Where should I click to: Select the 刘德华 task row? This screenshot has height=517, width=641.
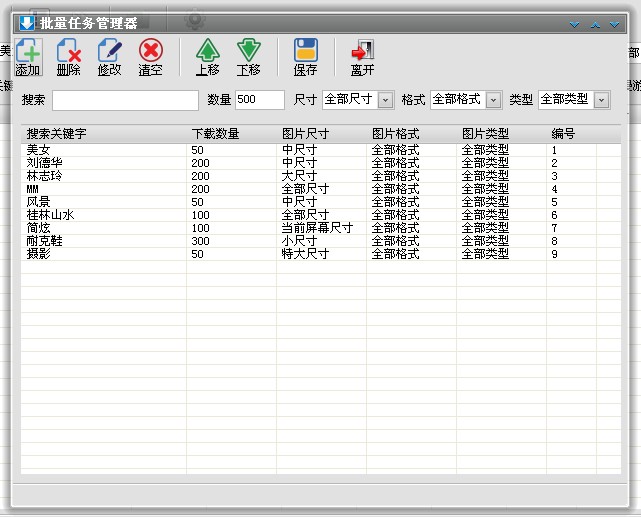click(x=321, y=163)
